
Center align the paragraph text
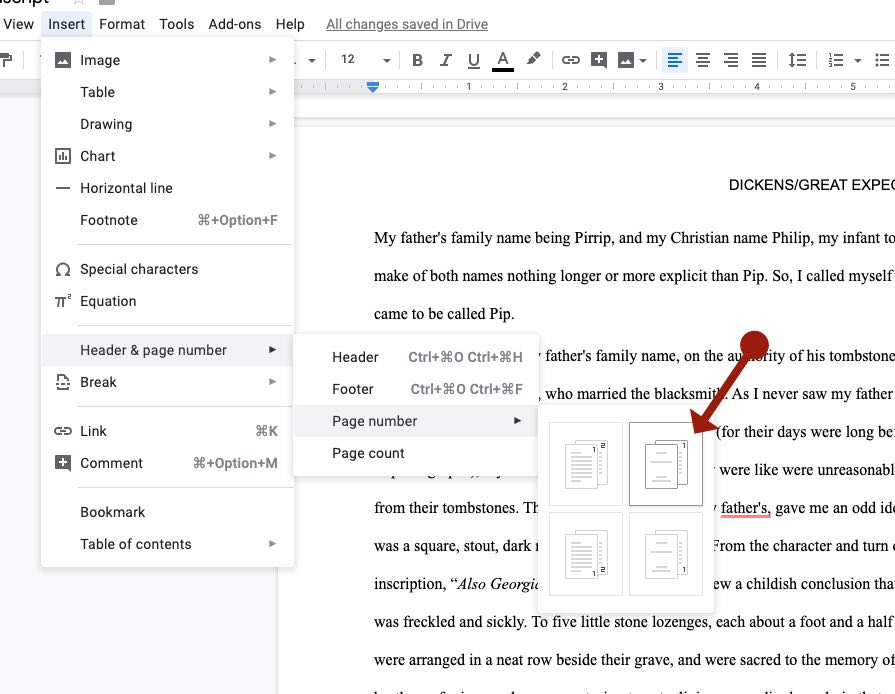click(703, 59)
